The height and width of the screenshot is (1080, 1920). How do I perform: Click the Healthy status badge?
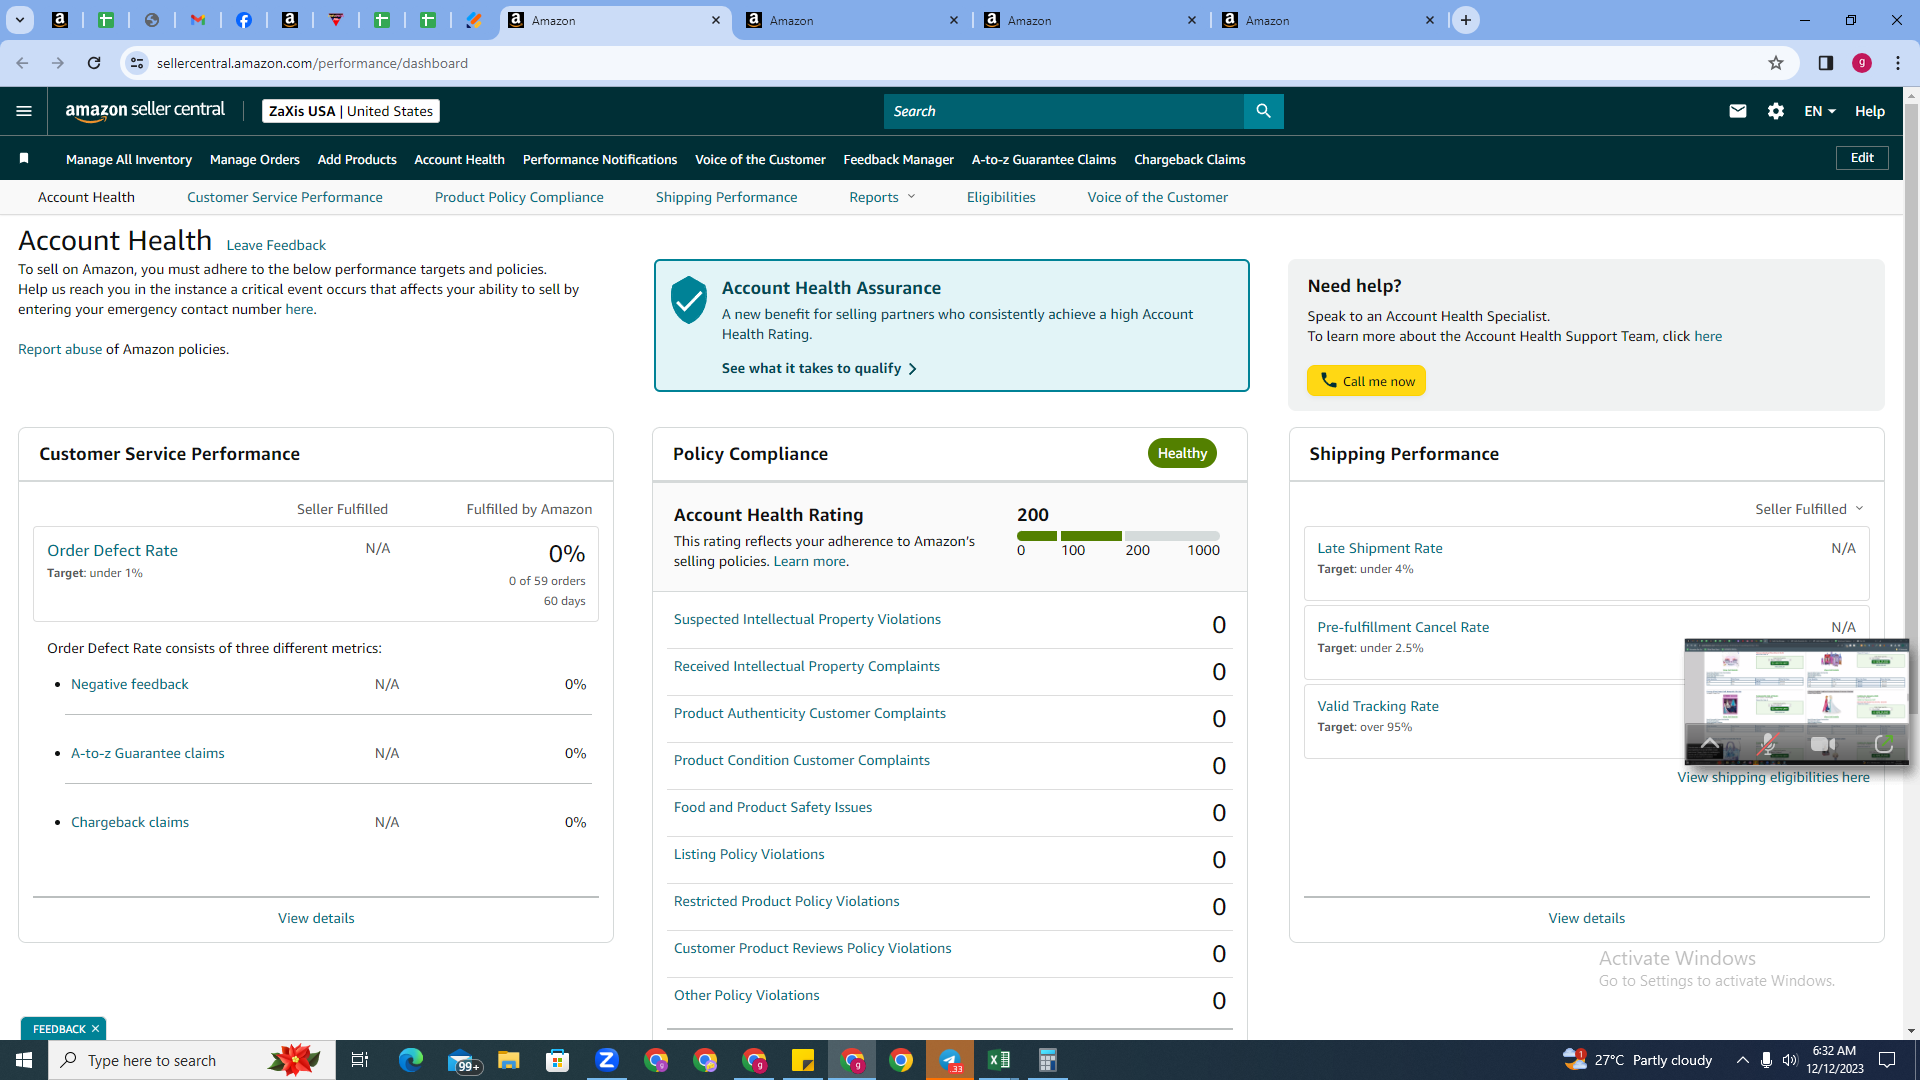tap(1182, 453)
